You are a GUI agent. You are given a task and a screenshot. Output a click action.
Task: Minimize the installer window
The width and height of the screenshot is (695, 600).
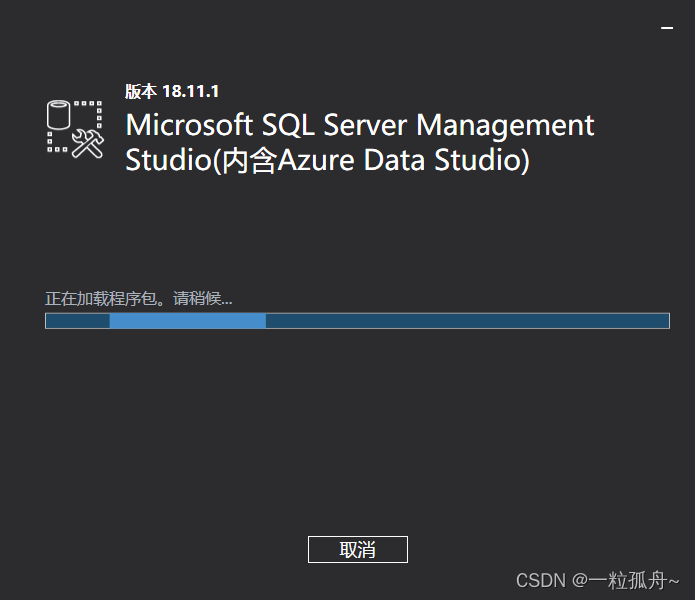667,28
